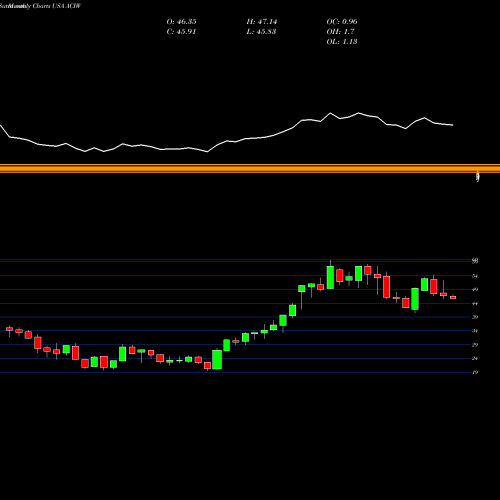Click the 39 price axis label

475,317
